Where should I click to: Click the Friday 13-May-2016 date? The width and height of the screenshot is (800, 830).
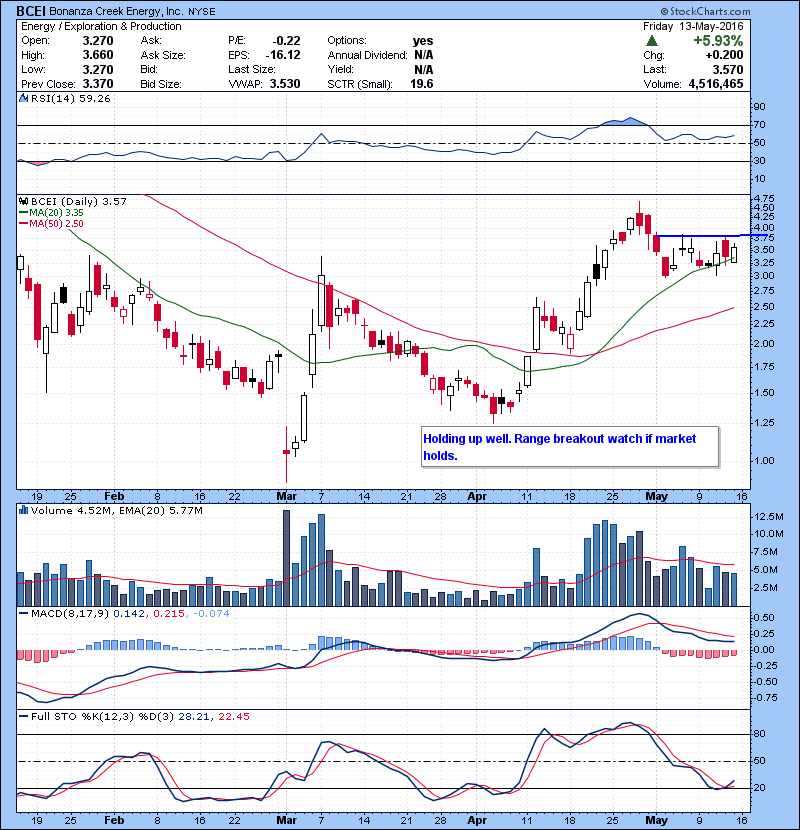[693, 26]
